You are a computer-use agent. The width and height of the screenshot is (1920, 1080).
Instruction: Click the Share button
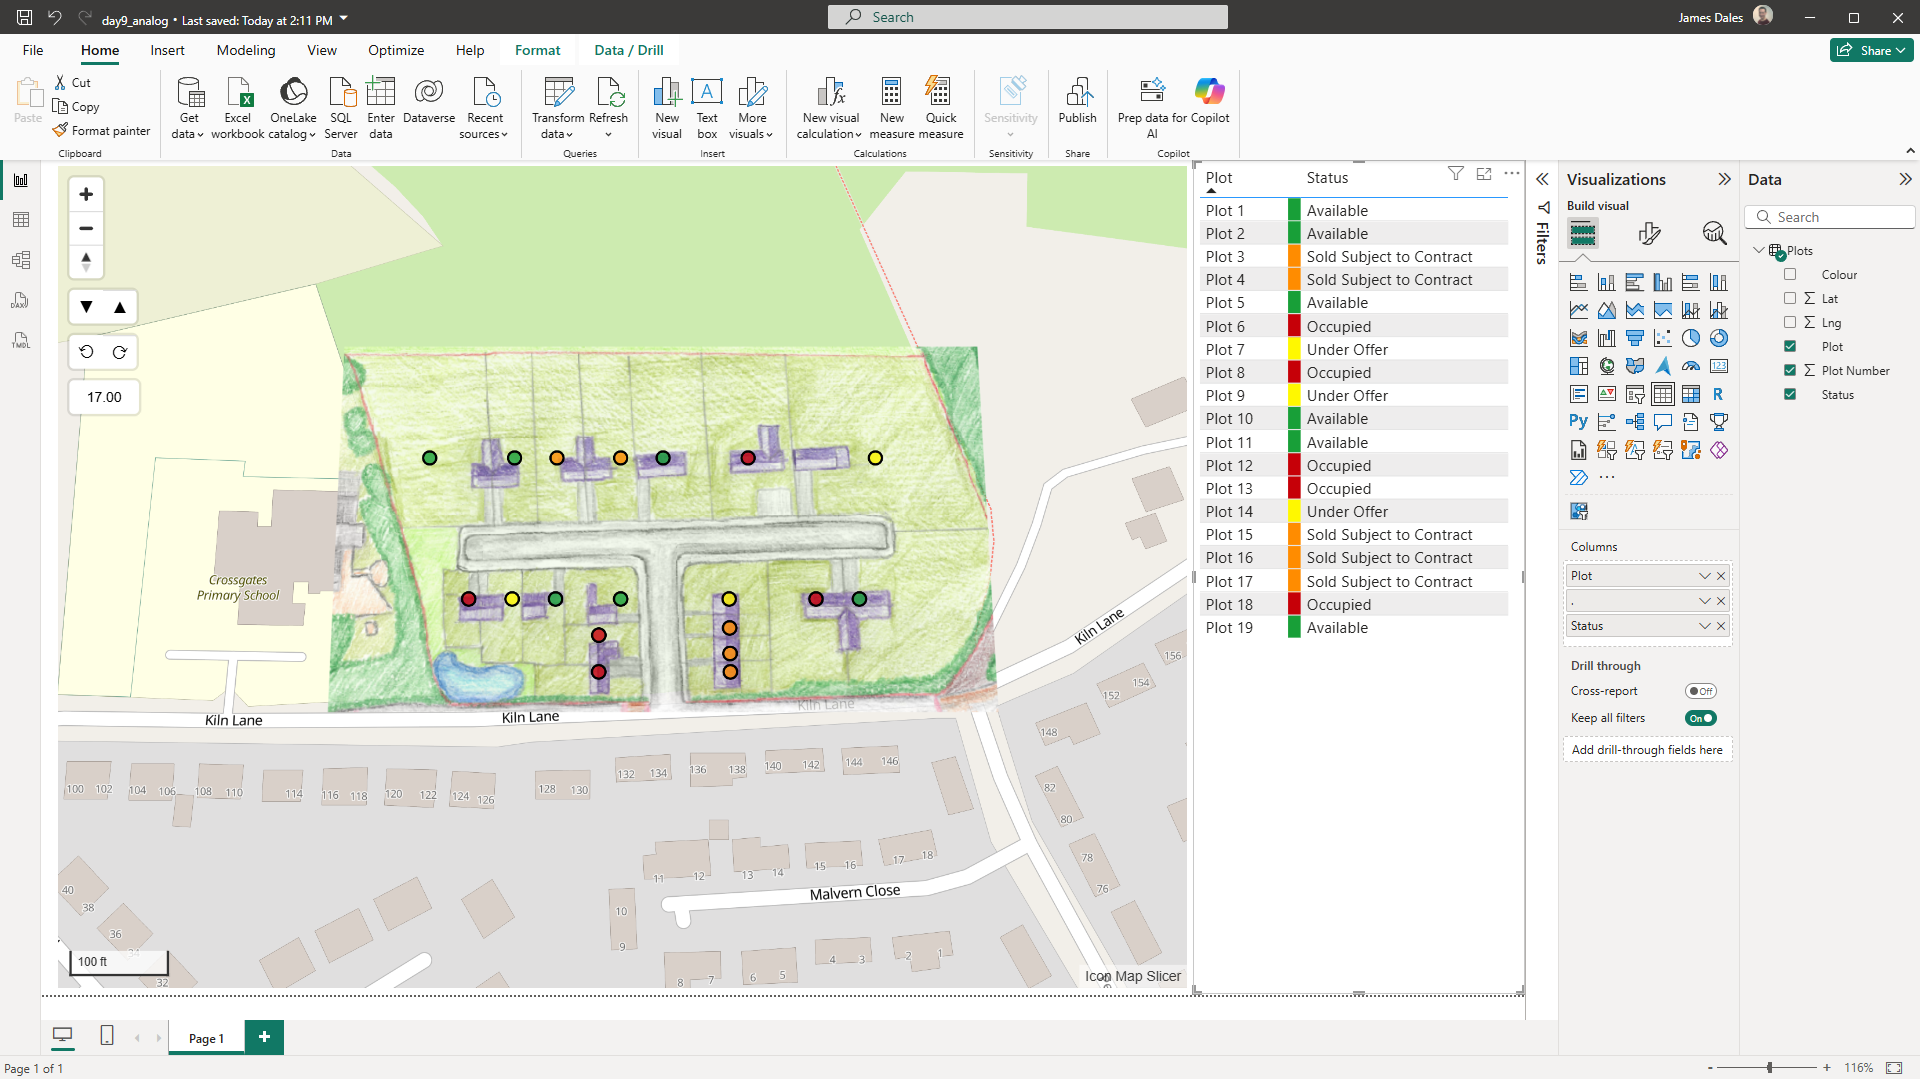click(1871, 50)
